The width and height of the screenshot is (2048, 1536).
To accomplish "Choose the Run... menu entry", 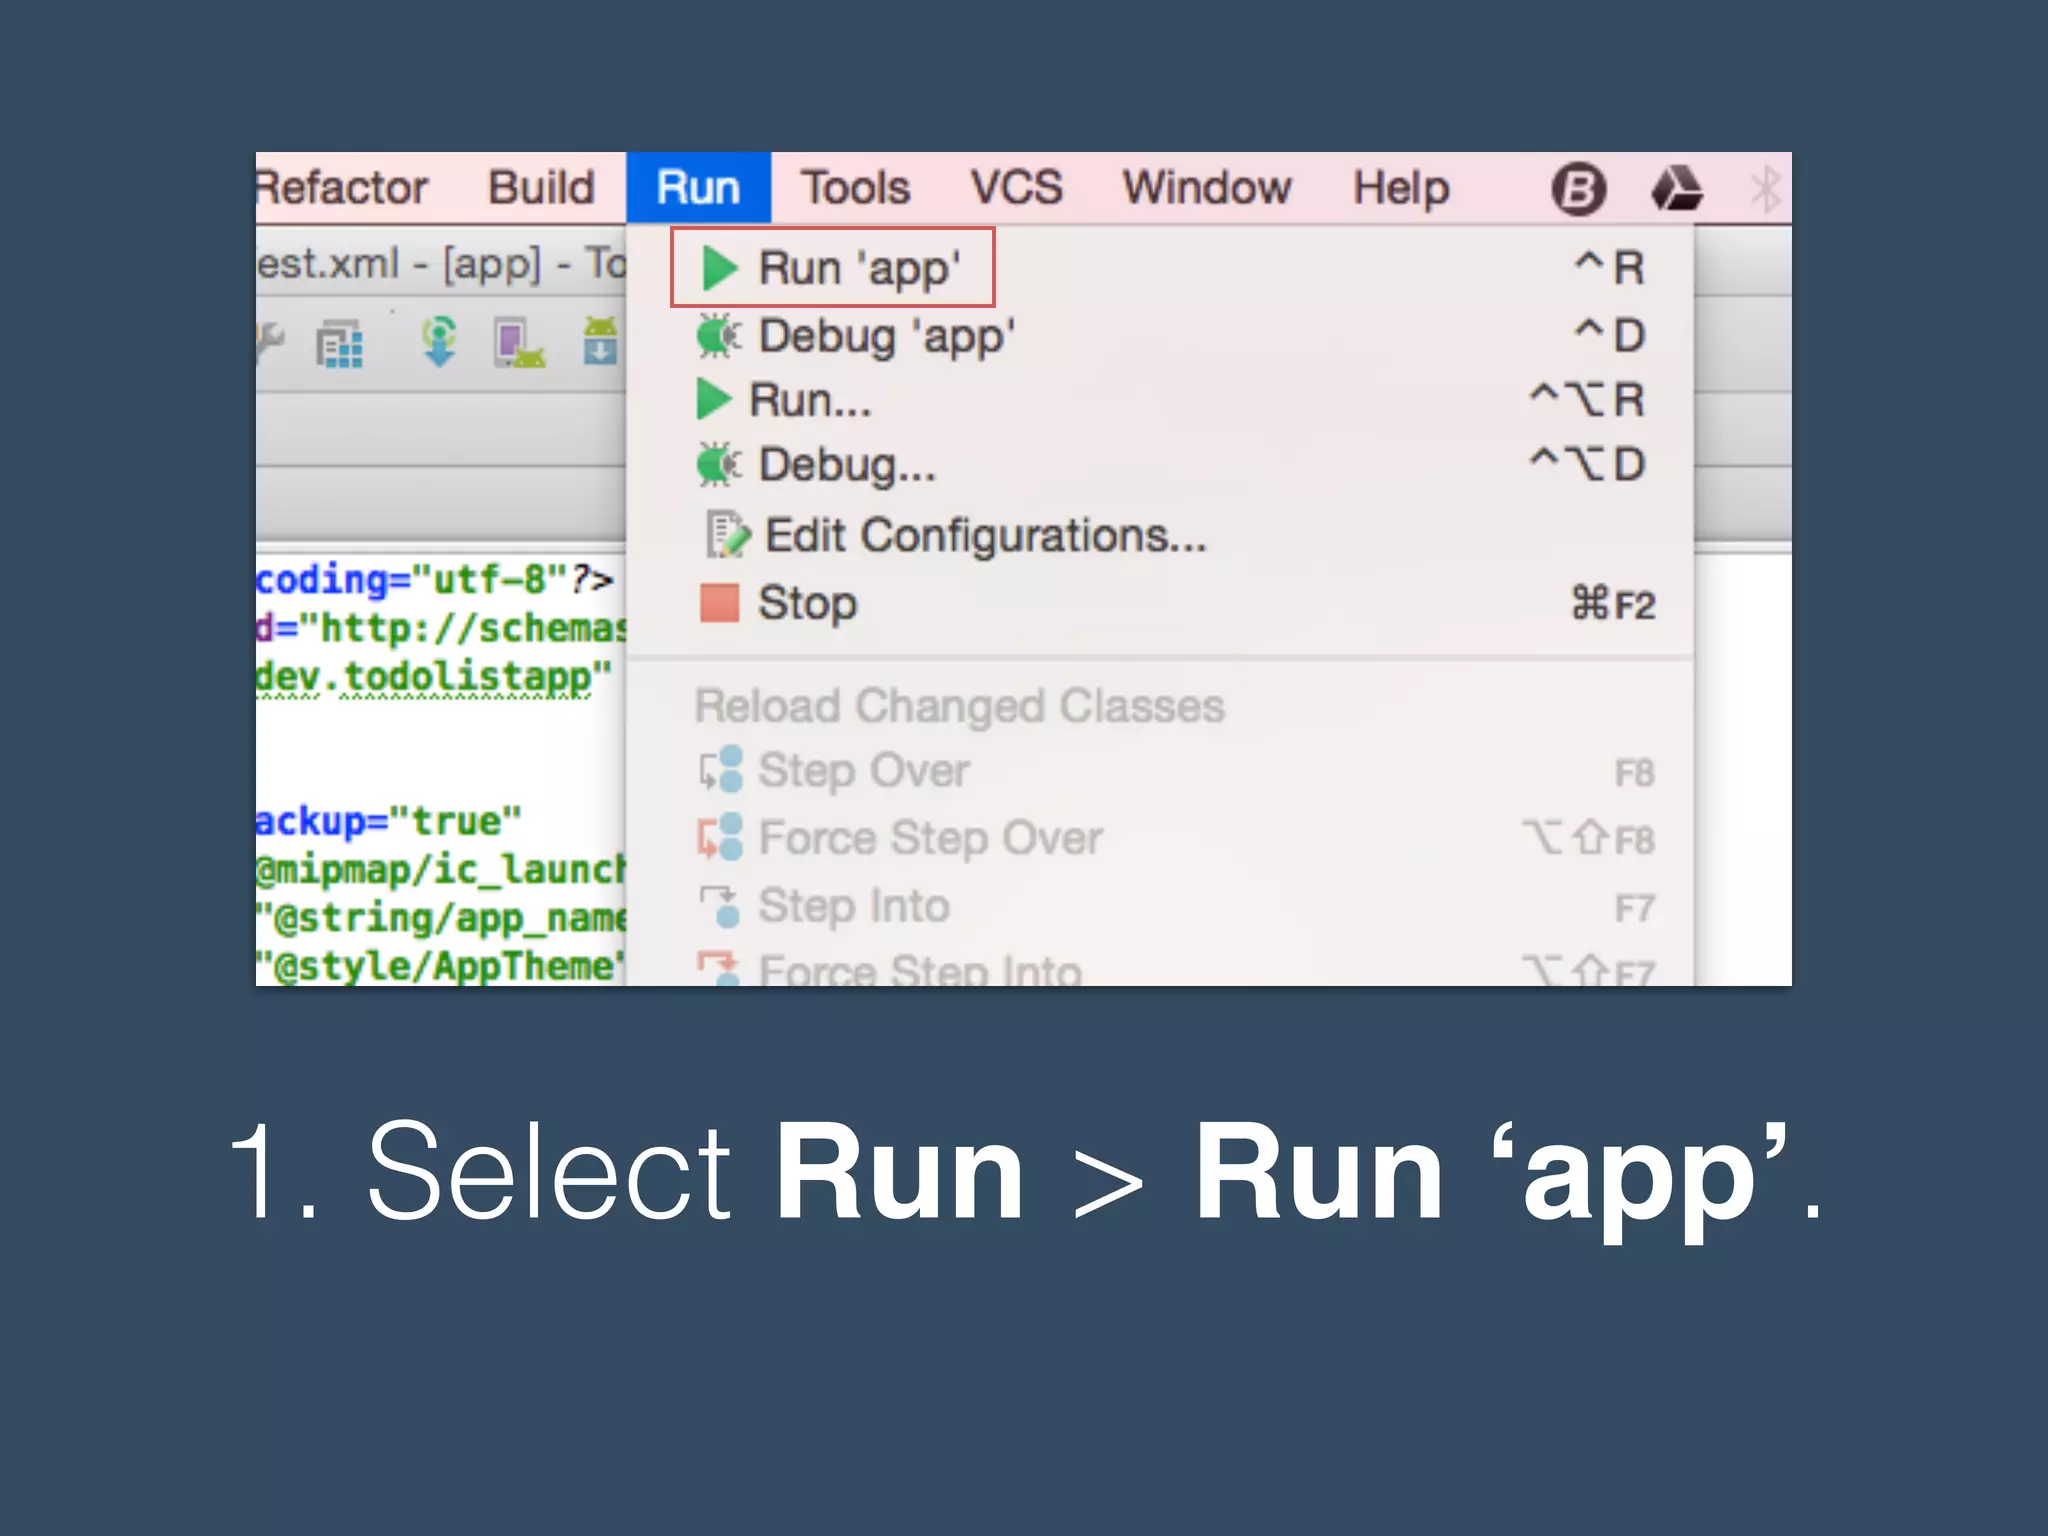I will (x=1160, y=400).
